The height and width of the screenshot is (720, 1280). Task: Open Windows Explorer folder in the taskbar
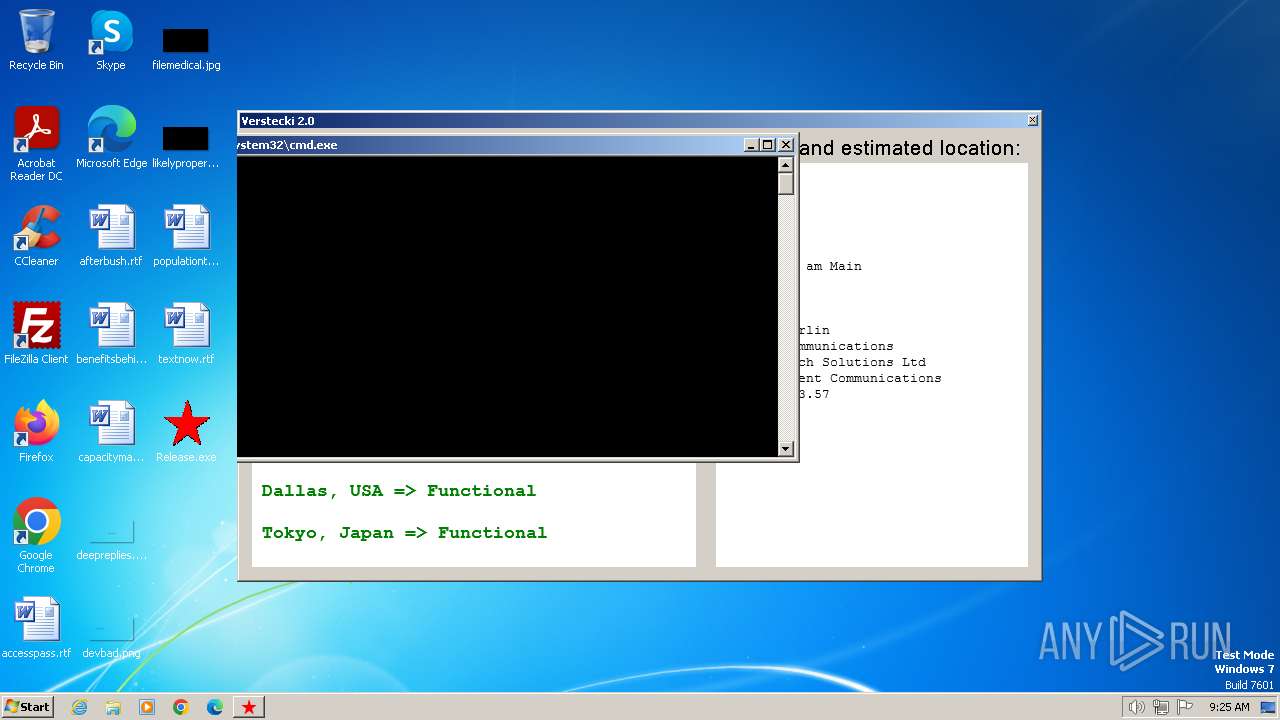coord(113,707)
